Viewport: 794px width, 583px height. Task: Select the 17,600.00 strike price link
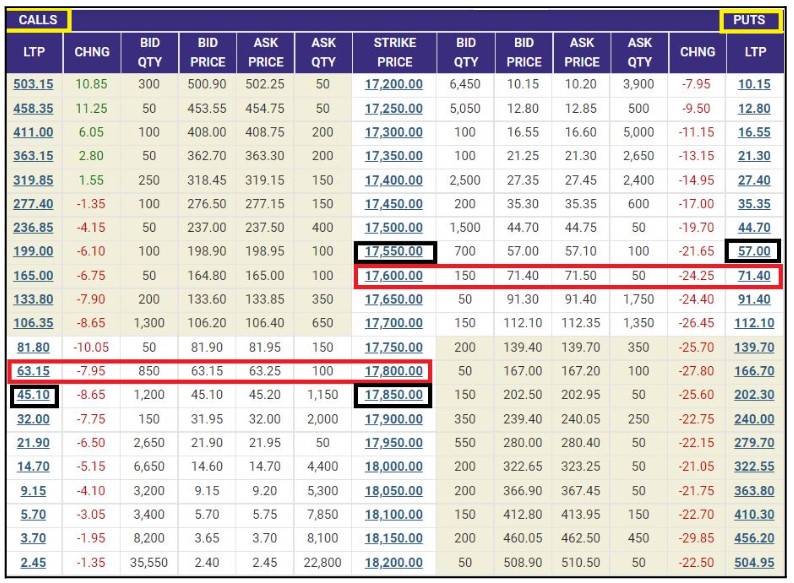[393, 275]
